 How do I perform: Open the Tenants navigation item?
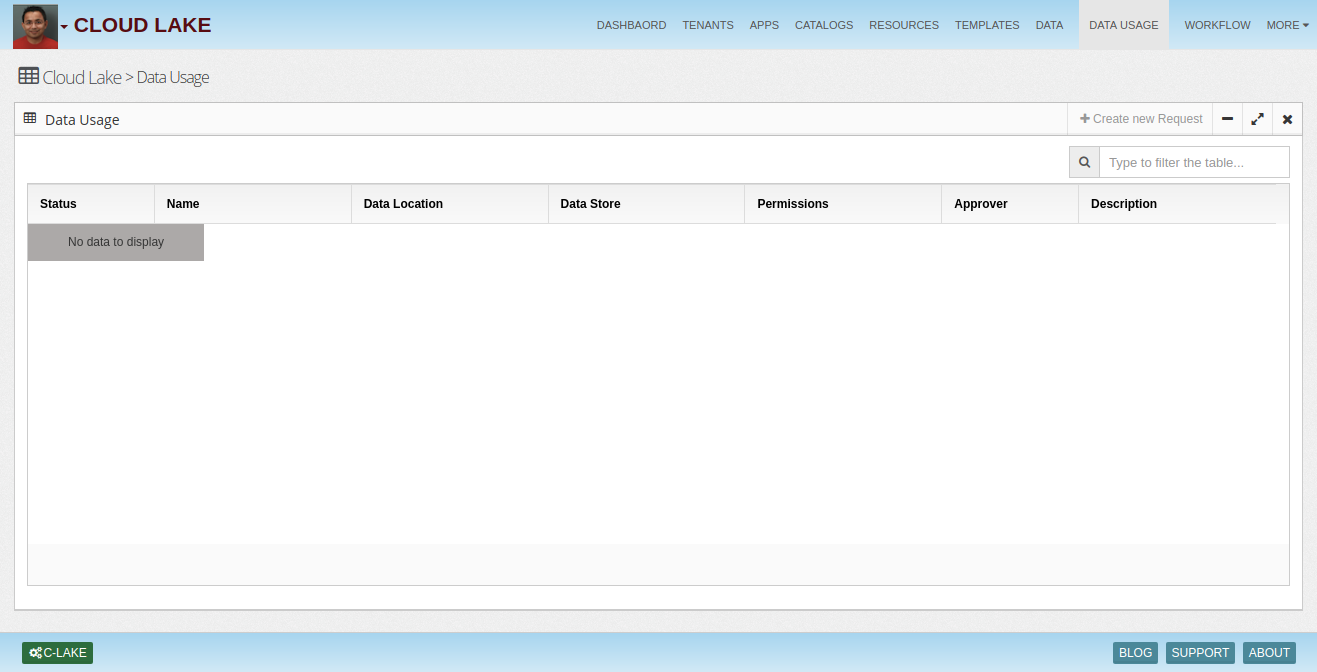click(x=708, y=25)
